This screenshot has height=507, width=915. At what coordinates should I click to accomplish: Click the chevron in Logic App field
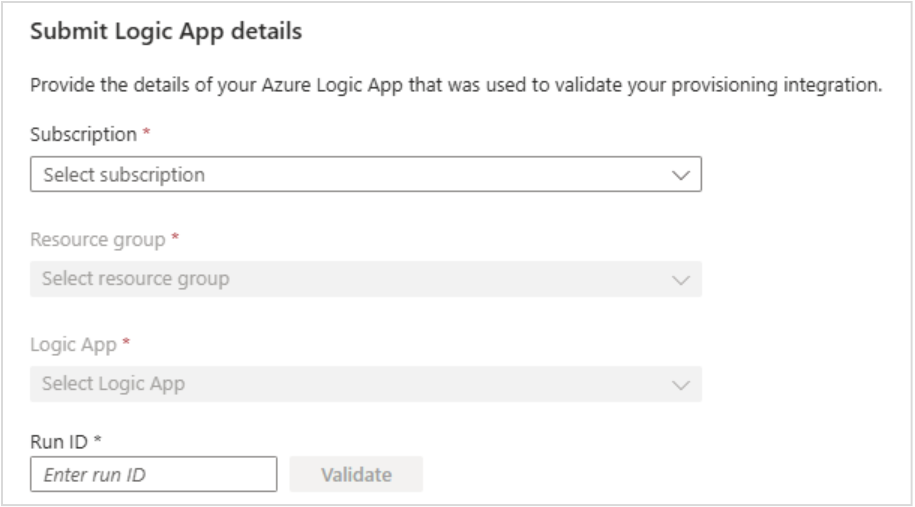pyautogui.click(x=680, y=385)
